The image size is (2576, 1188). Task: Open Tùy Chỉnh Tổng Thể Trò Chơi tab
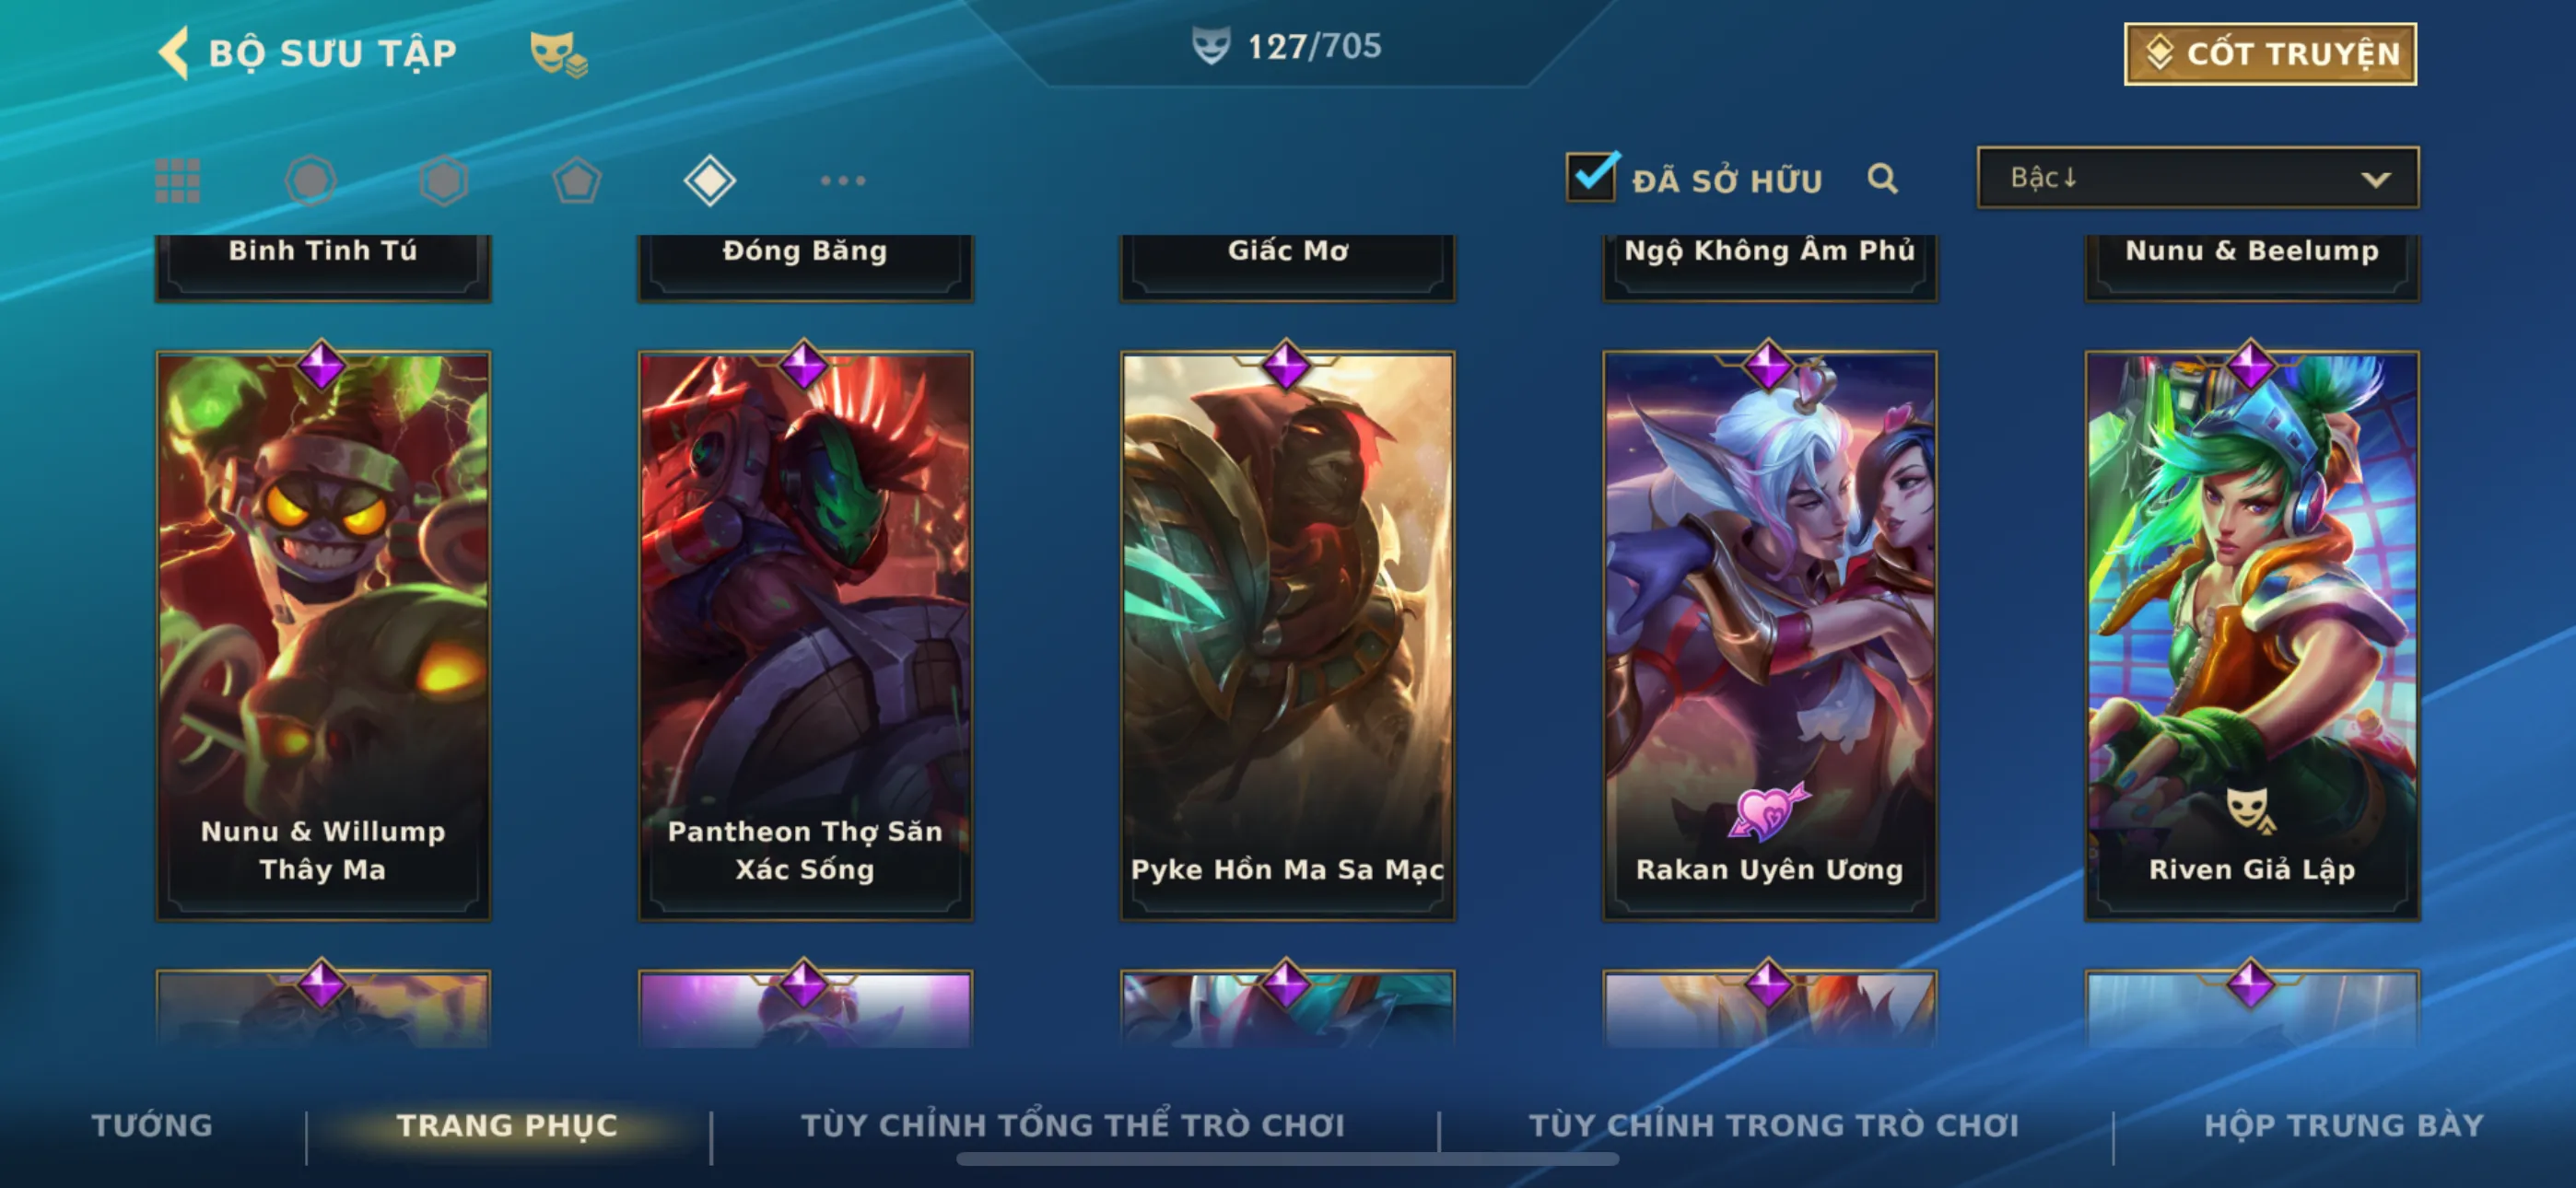click(1073, 1125)
